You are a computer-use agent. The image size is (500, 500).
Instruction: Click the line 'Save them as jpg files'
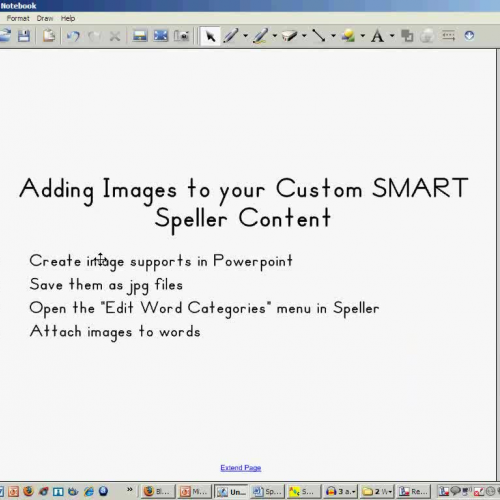tap(106, 286)
